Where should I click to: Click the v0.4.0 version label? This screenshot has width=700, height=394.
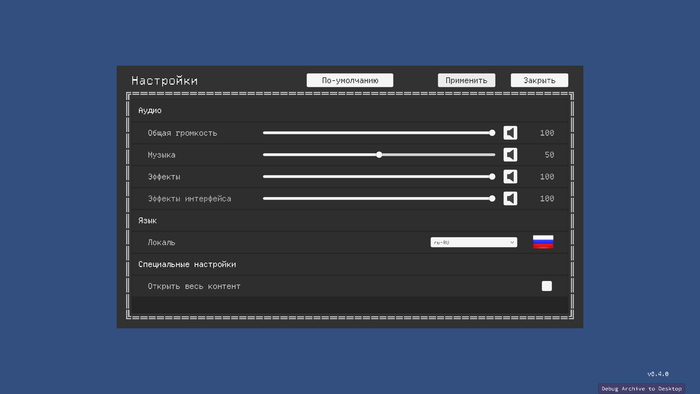[x=658, y=374]
